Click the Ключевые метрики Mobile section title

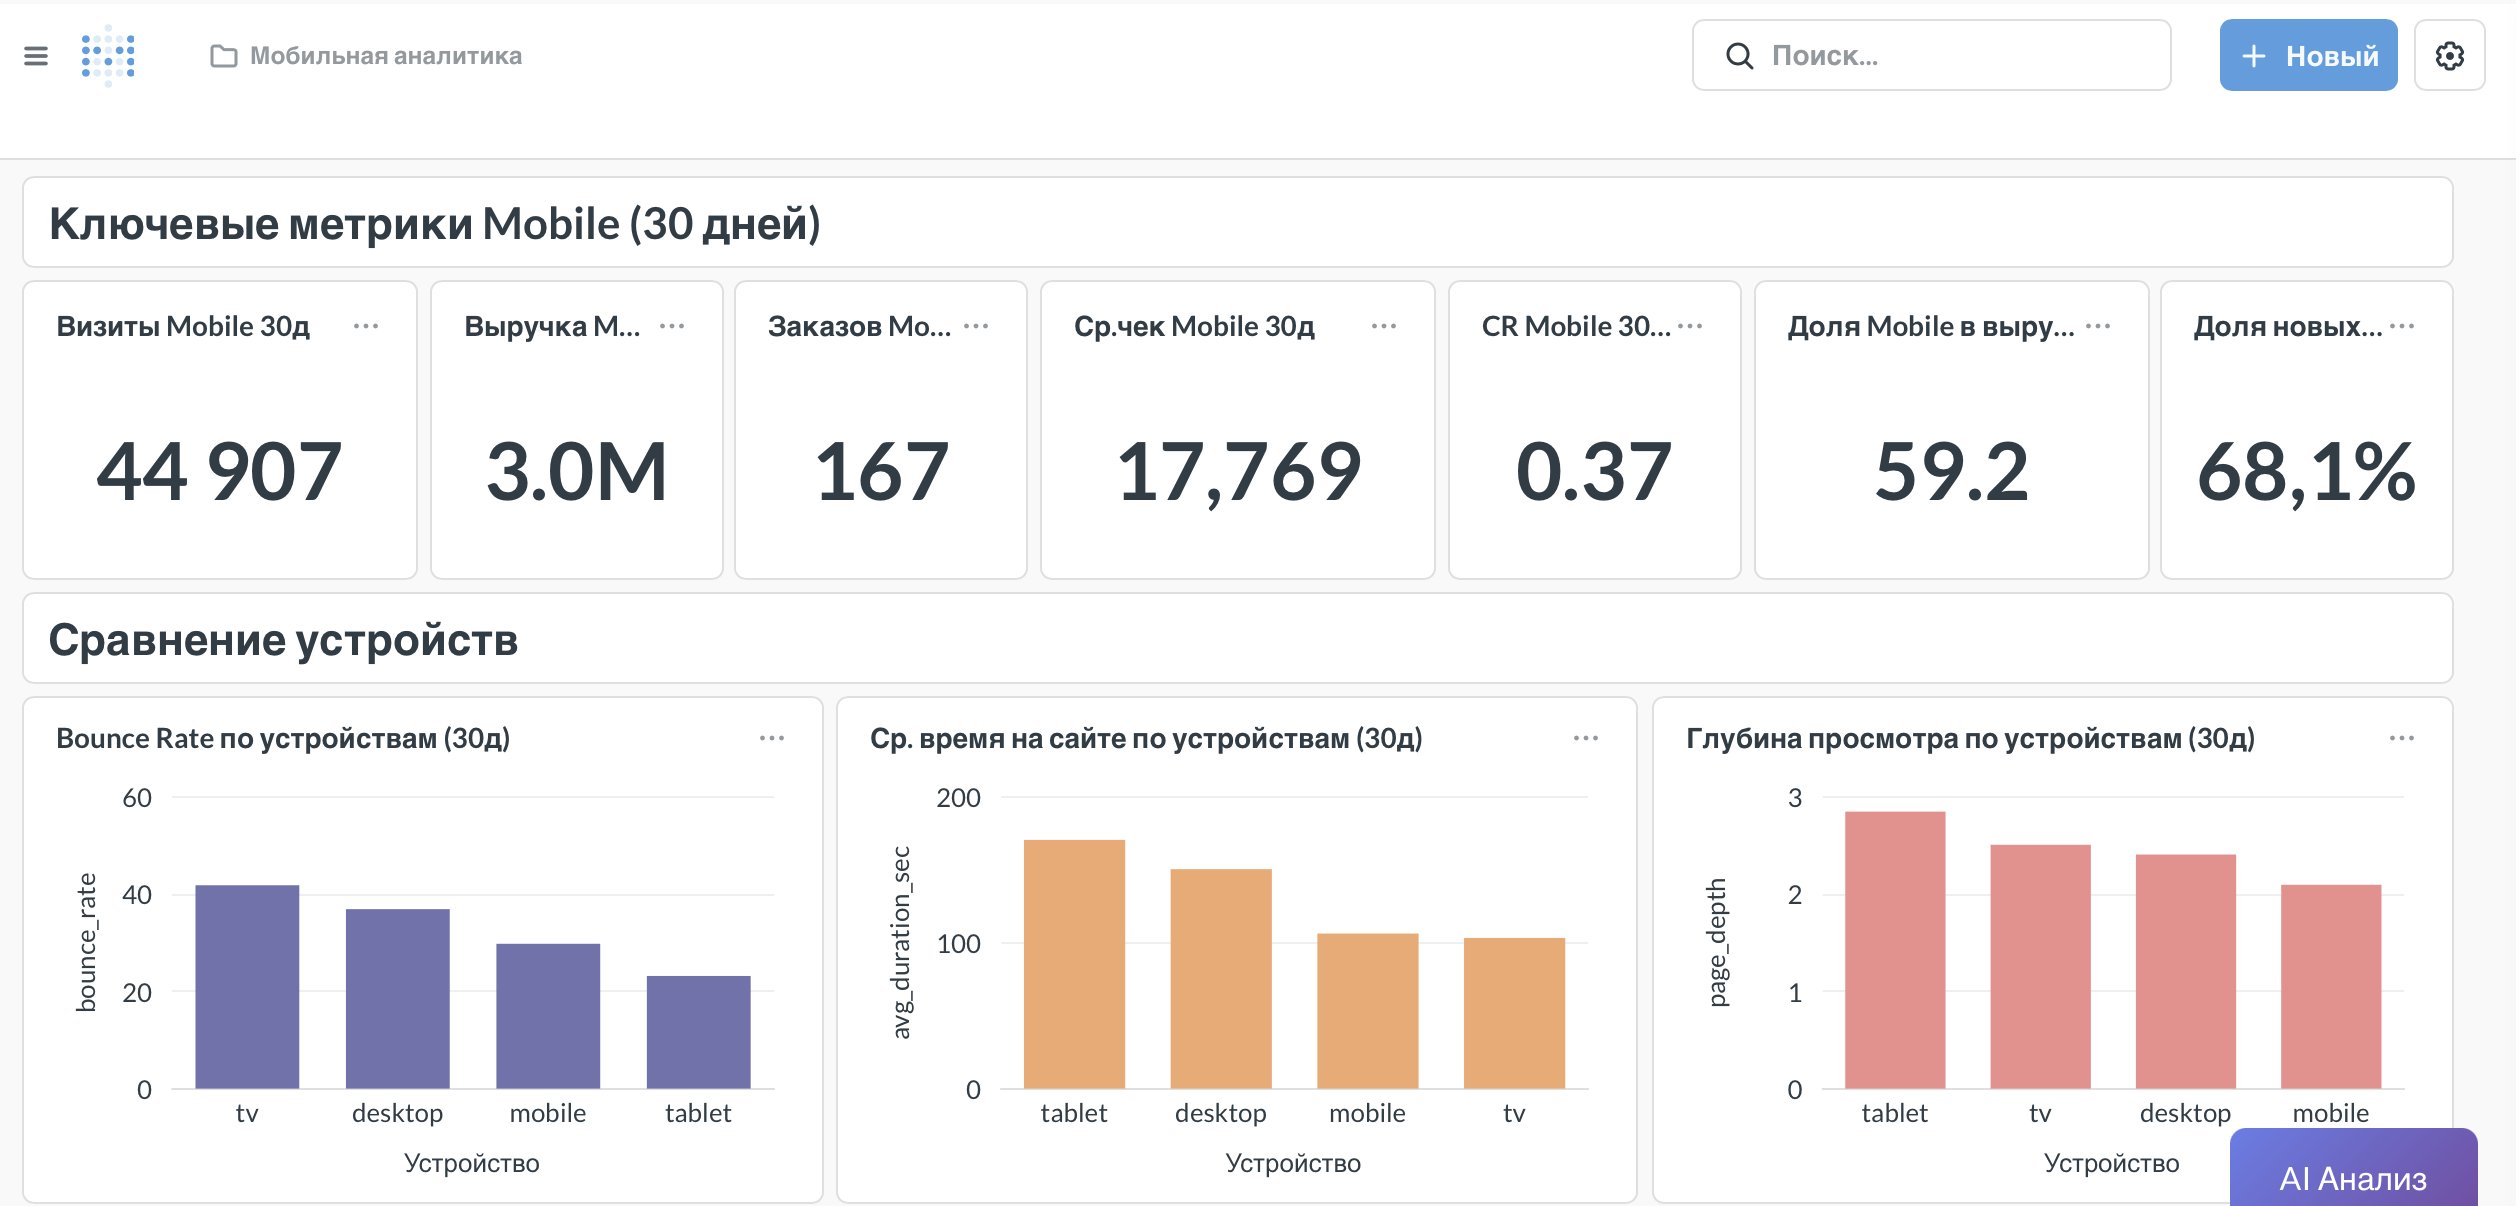coord(434,224)
